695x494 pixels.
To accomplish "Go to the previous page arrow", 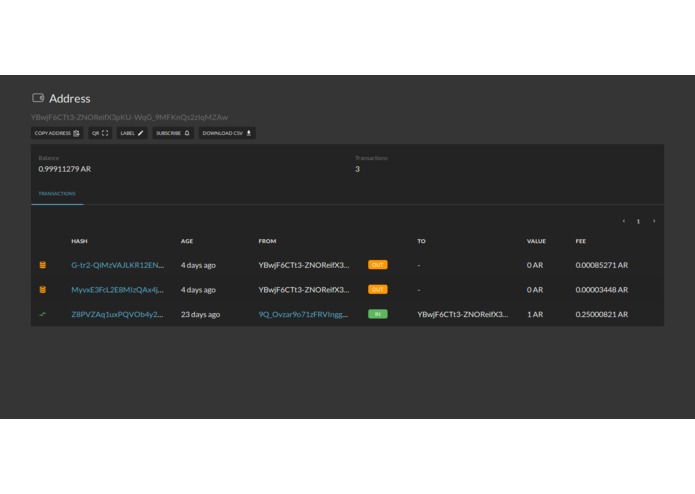I will [x=624, y=221].
